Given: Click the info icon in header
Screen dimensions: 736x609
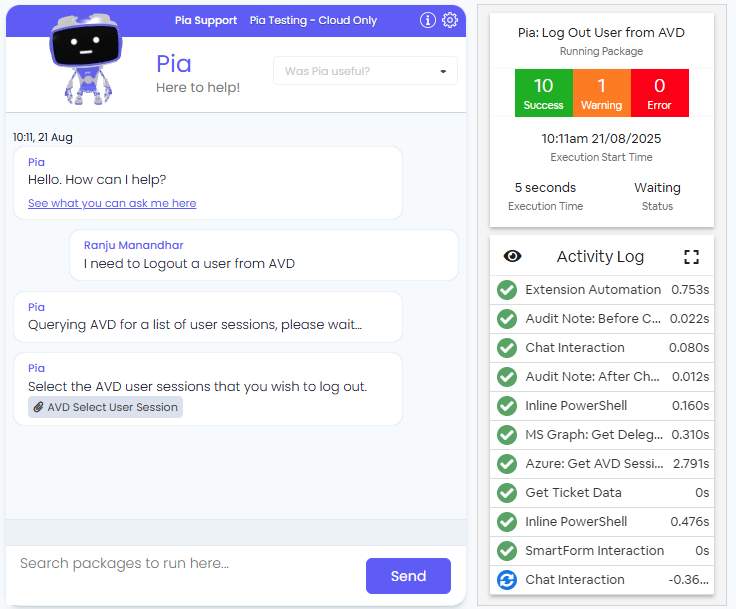Looking at the screenshot, I should (x=427, y=20).
